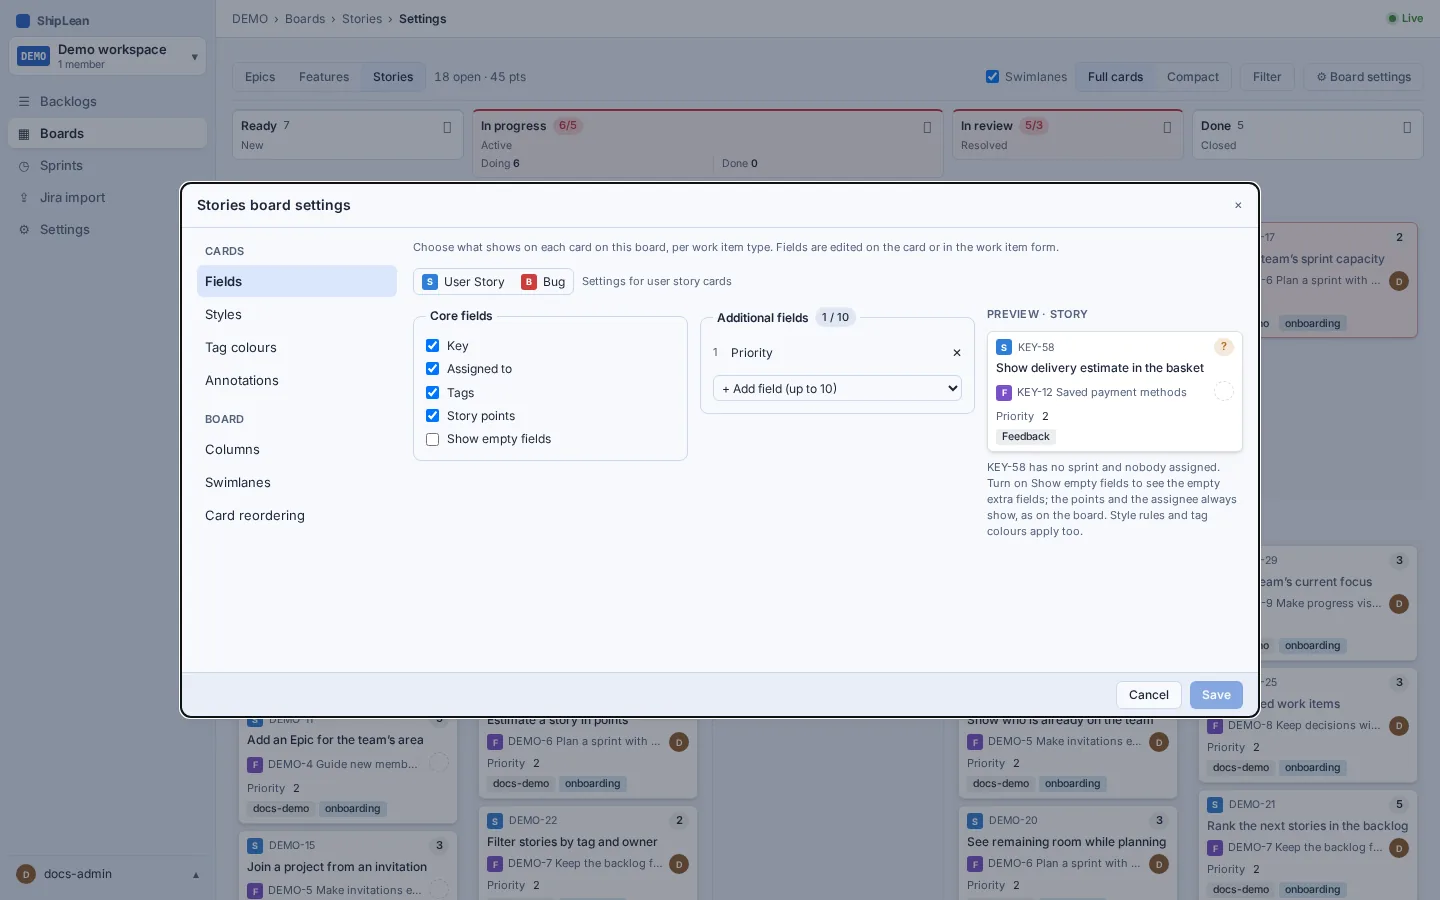1440x900 pixels.
Task: Open the Add field (up to 10) dropdown
Action: (837, 389)
